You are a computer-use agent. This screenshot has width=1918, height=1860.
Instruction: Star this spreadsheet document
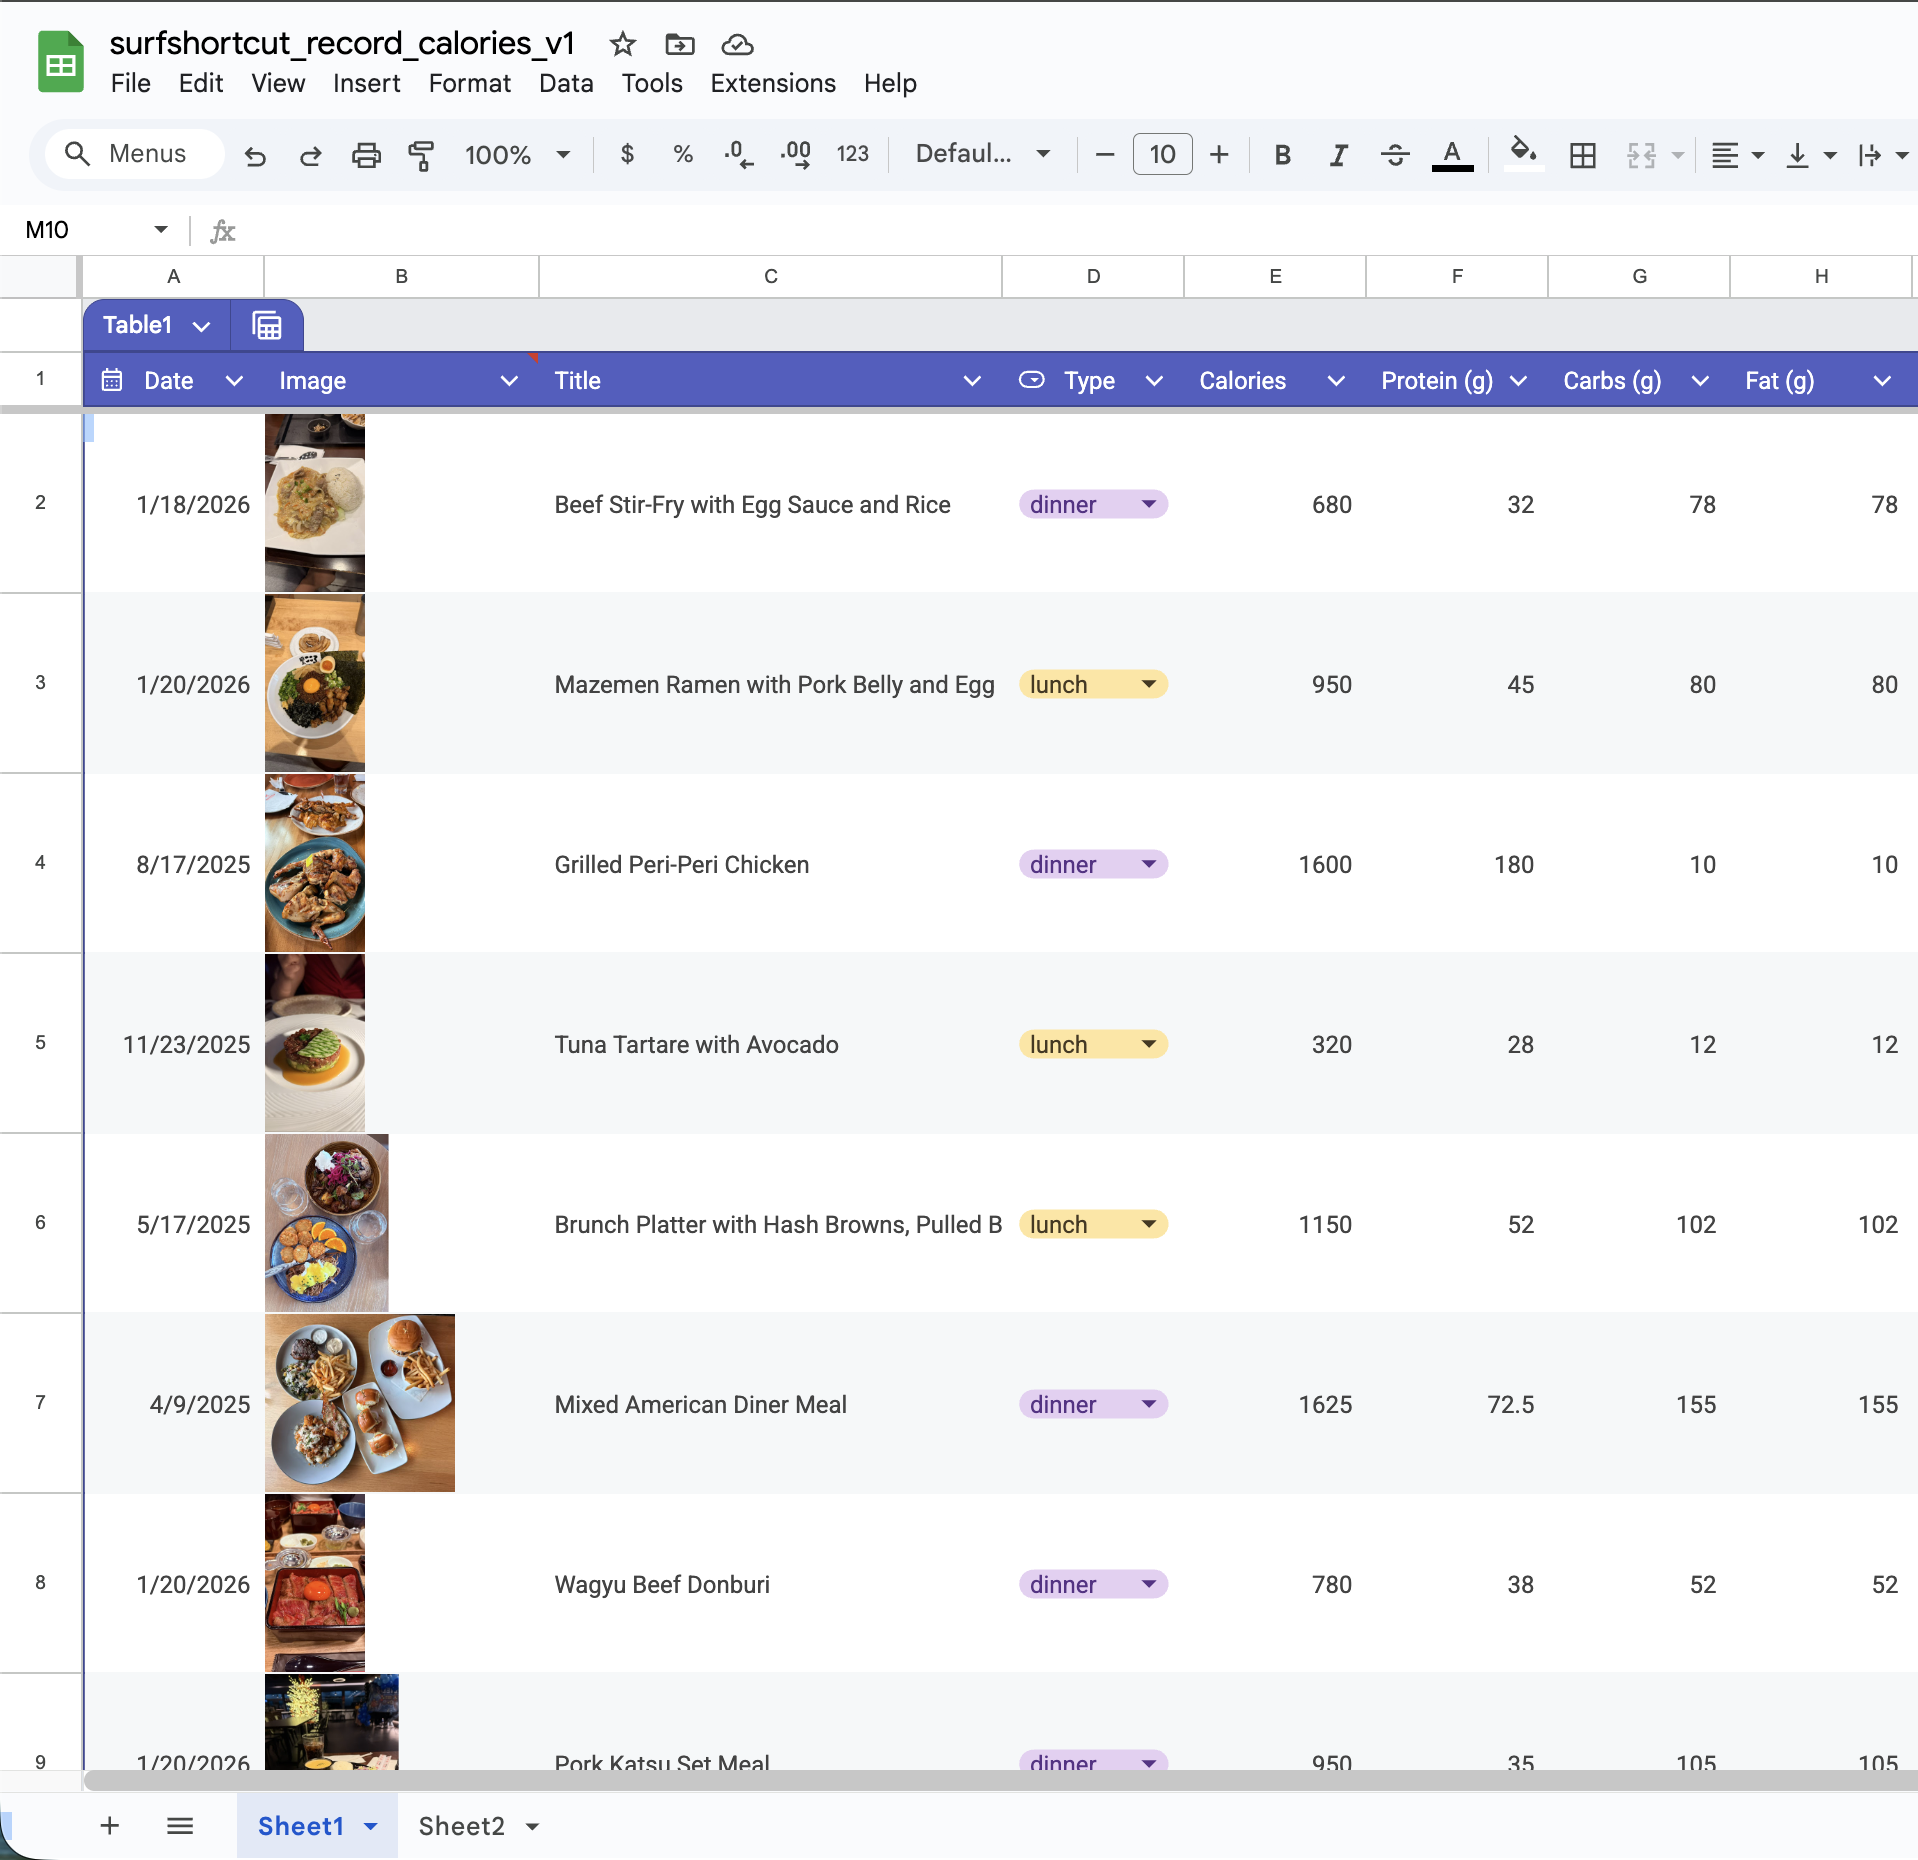(622, 44)
